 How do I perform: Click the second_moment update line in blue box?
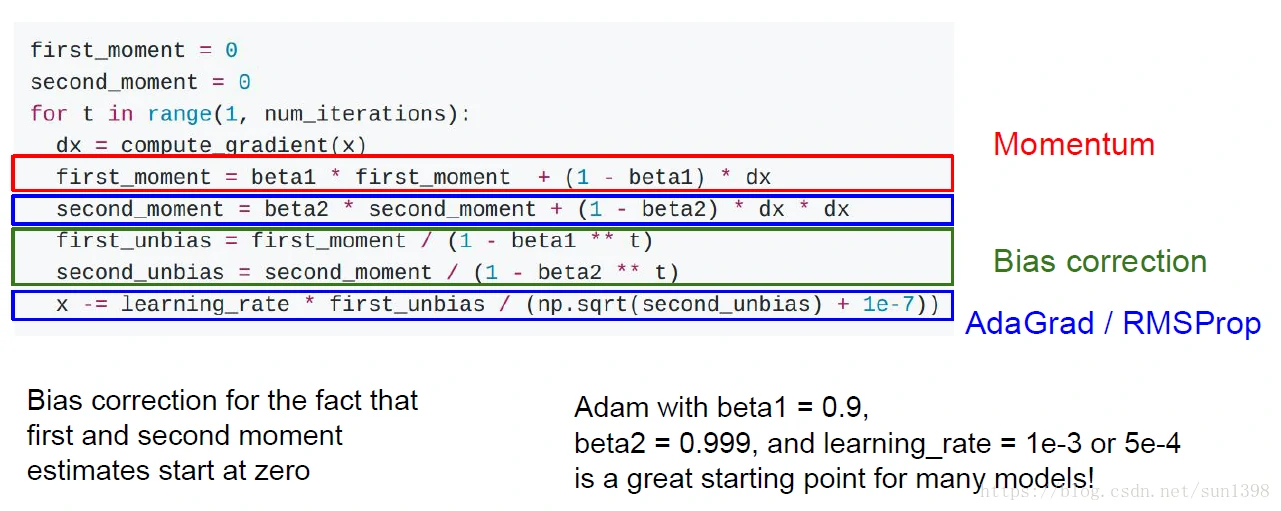pos(452,209)
